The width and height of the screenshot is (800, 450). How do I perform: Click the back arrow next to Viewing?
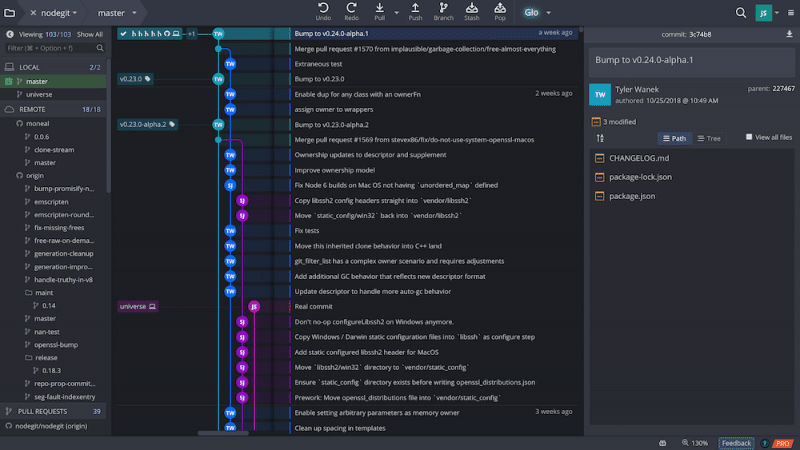coord(10,34)
